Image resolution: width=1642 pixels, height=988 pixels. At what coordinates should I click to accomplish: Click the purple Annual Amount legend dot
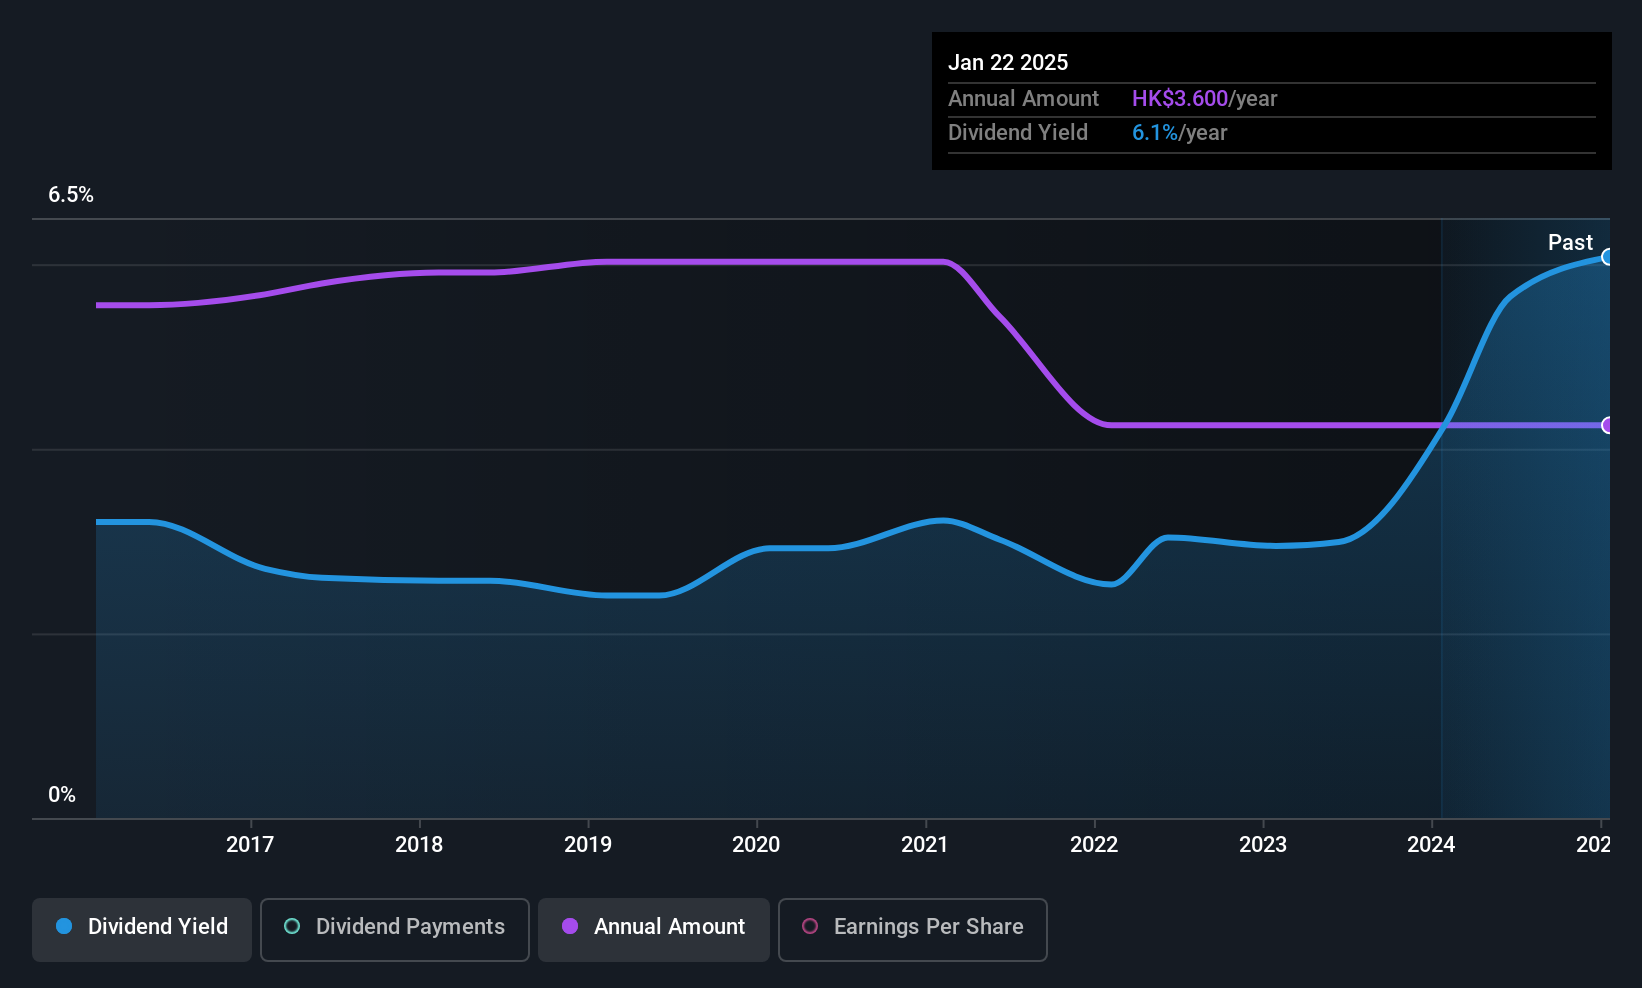570,926
